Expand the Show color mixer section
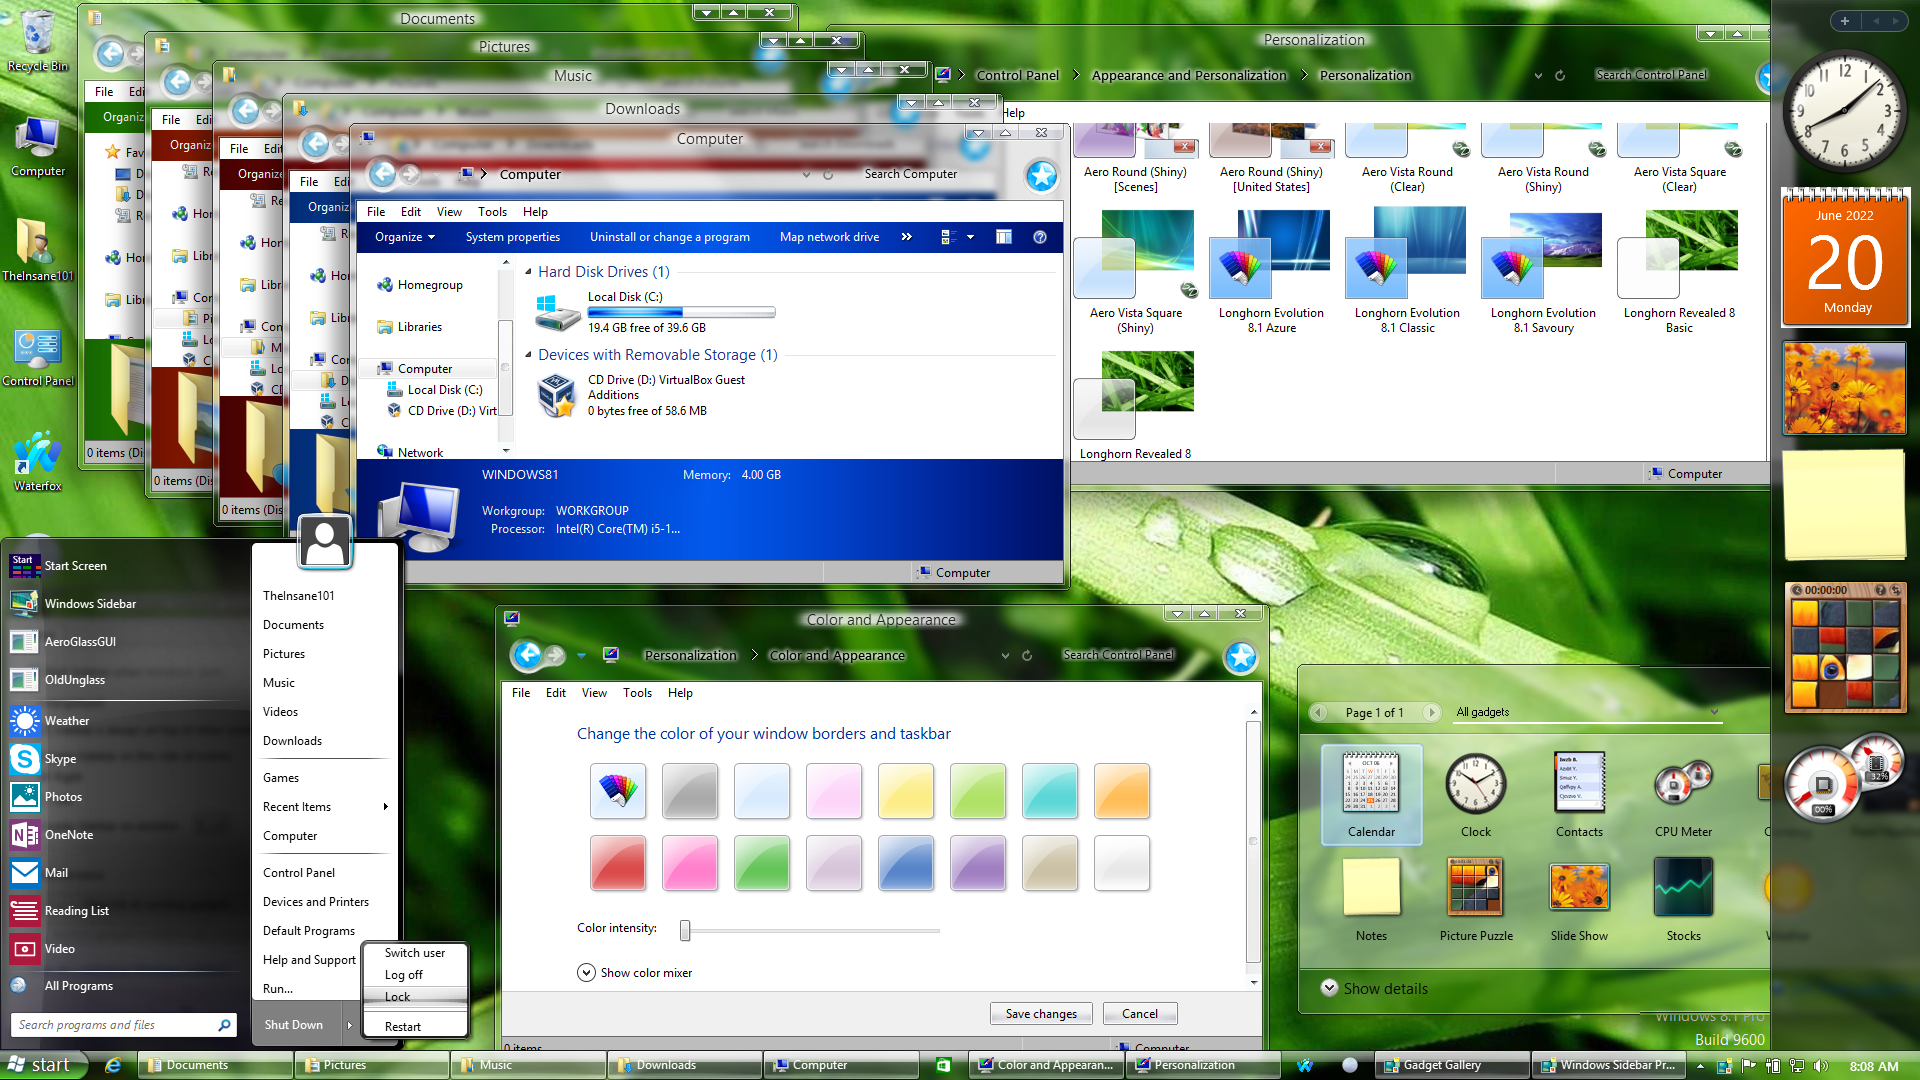This screenshot has height=1080, width=1920. 635,973
